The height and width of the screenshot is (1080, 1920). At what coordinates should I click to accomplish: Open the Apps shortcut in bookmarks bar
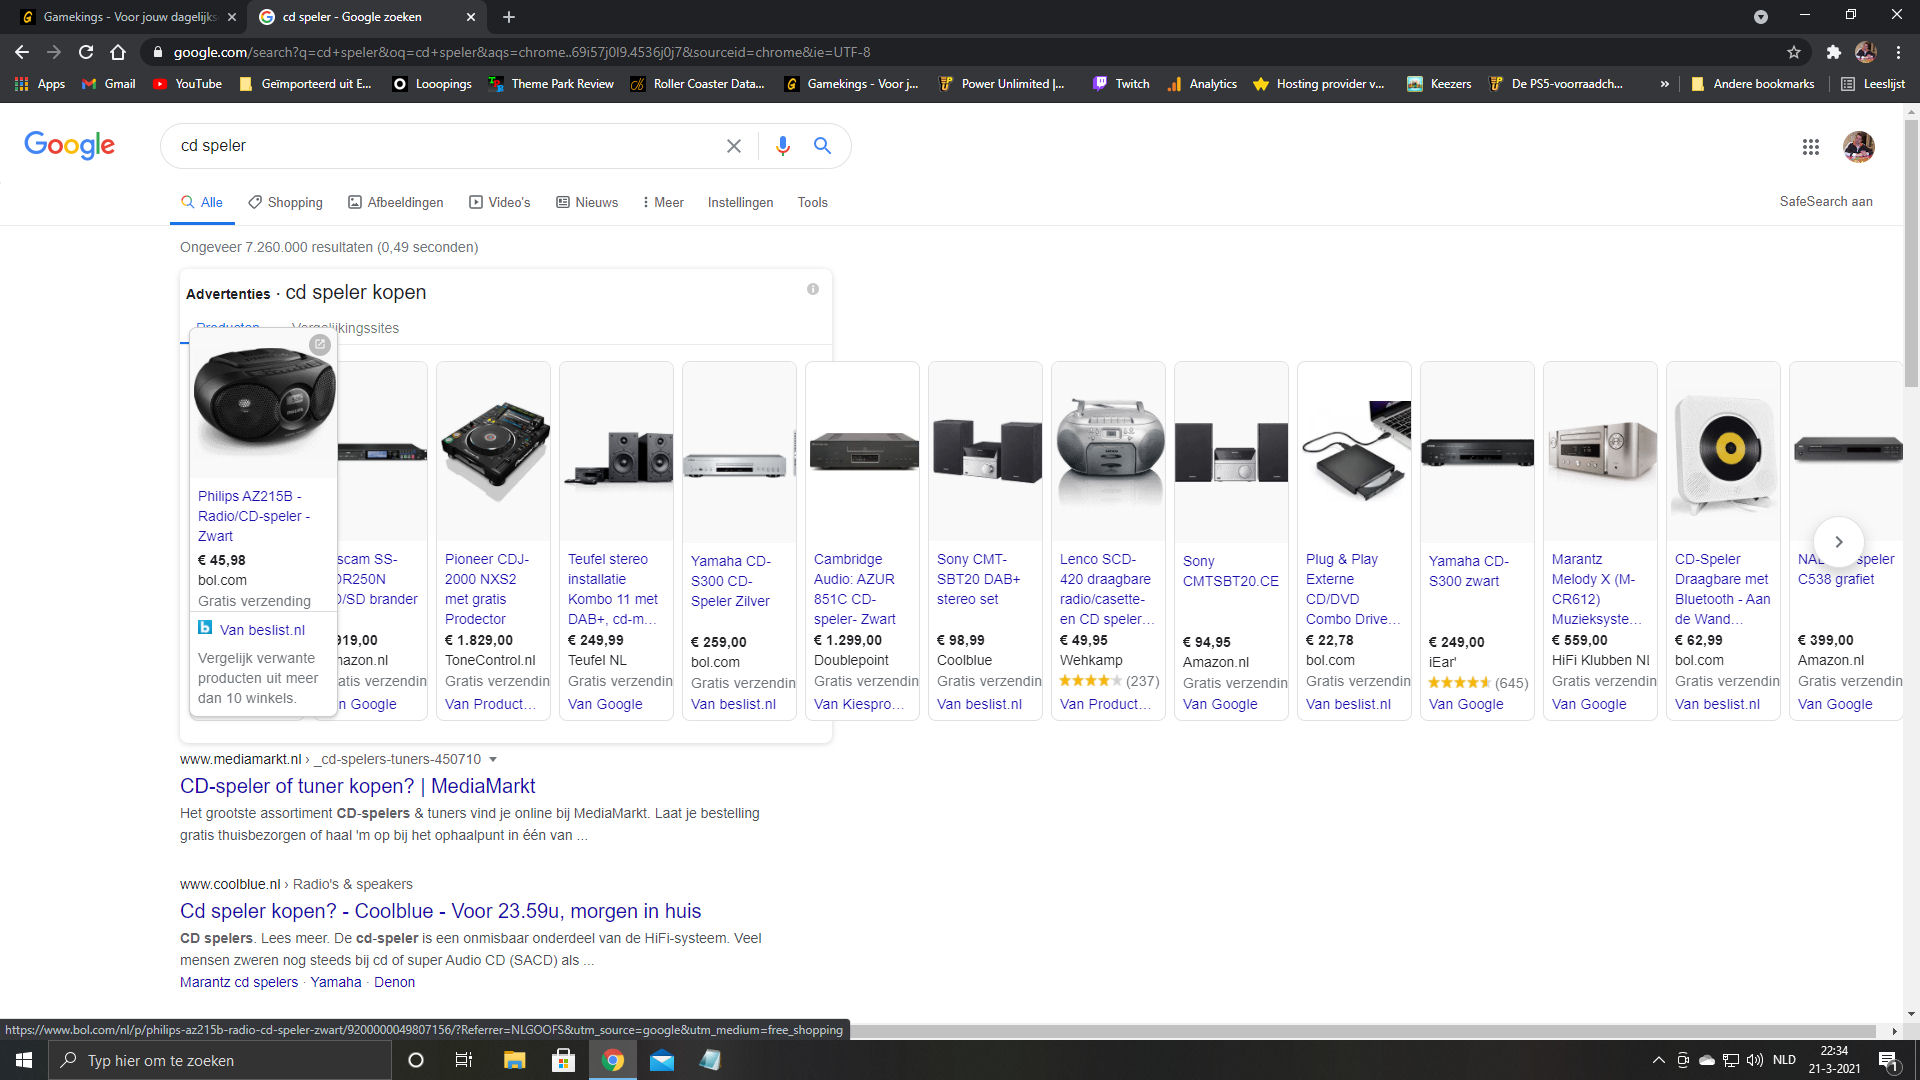click(40, 84)
